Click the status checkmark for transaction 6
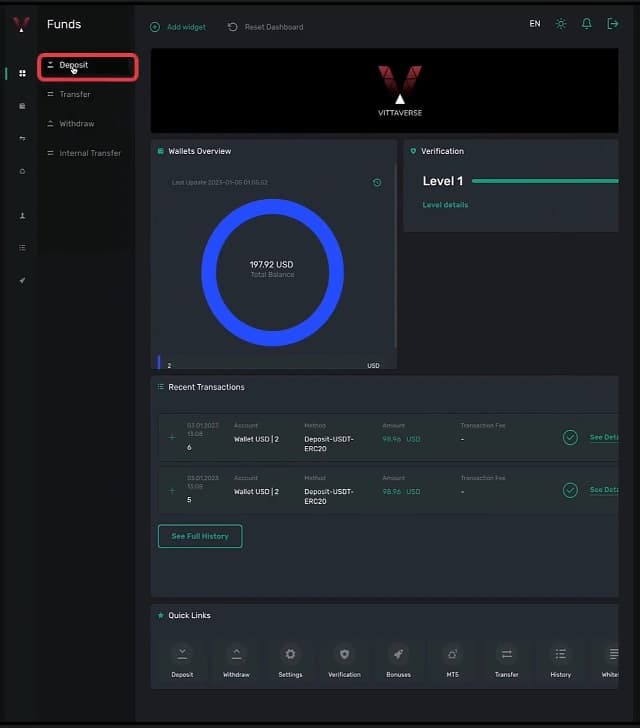Screen dimensions: 640x728 pos(570,437)
